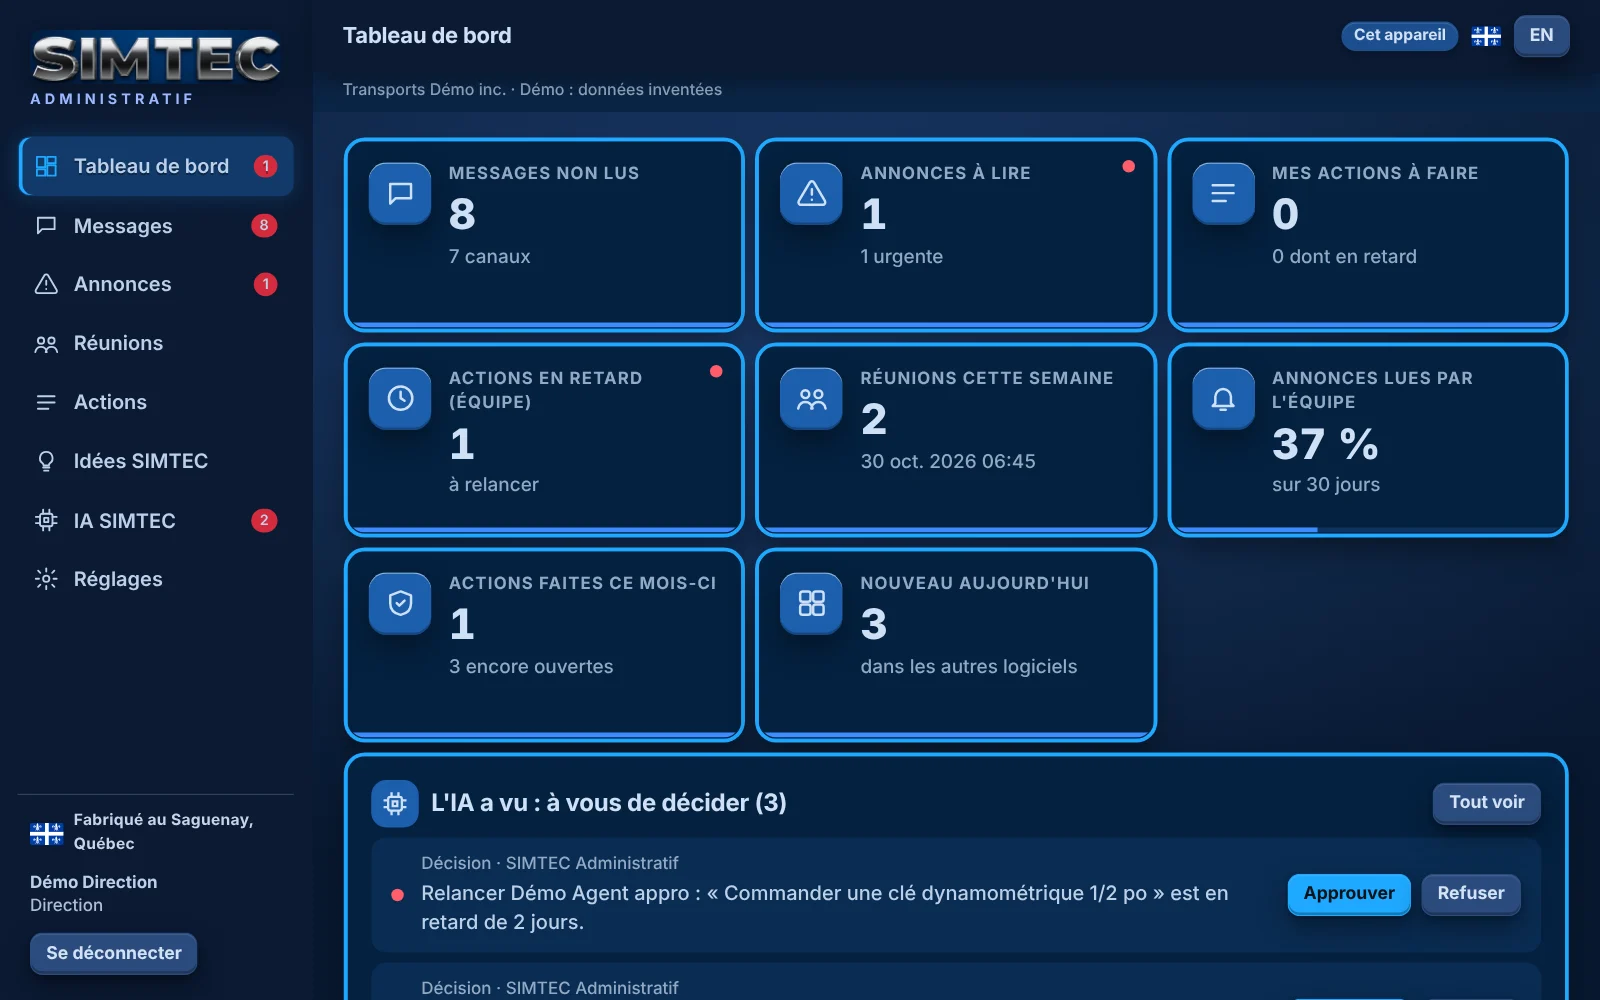Click Se déconnecter to log out
The image size is (1600, 1000).
[114, 953]
